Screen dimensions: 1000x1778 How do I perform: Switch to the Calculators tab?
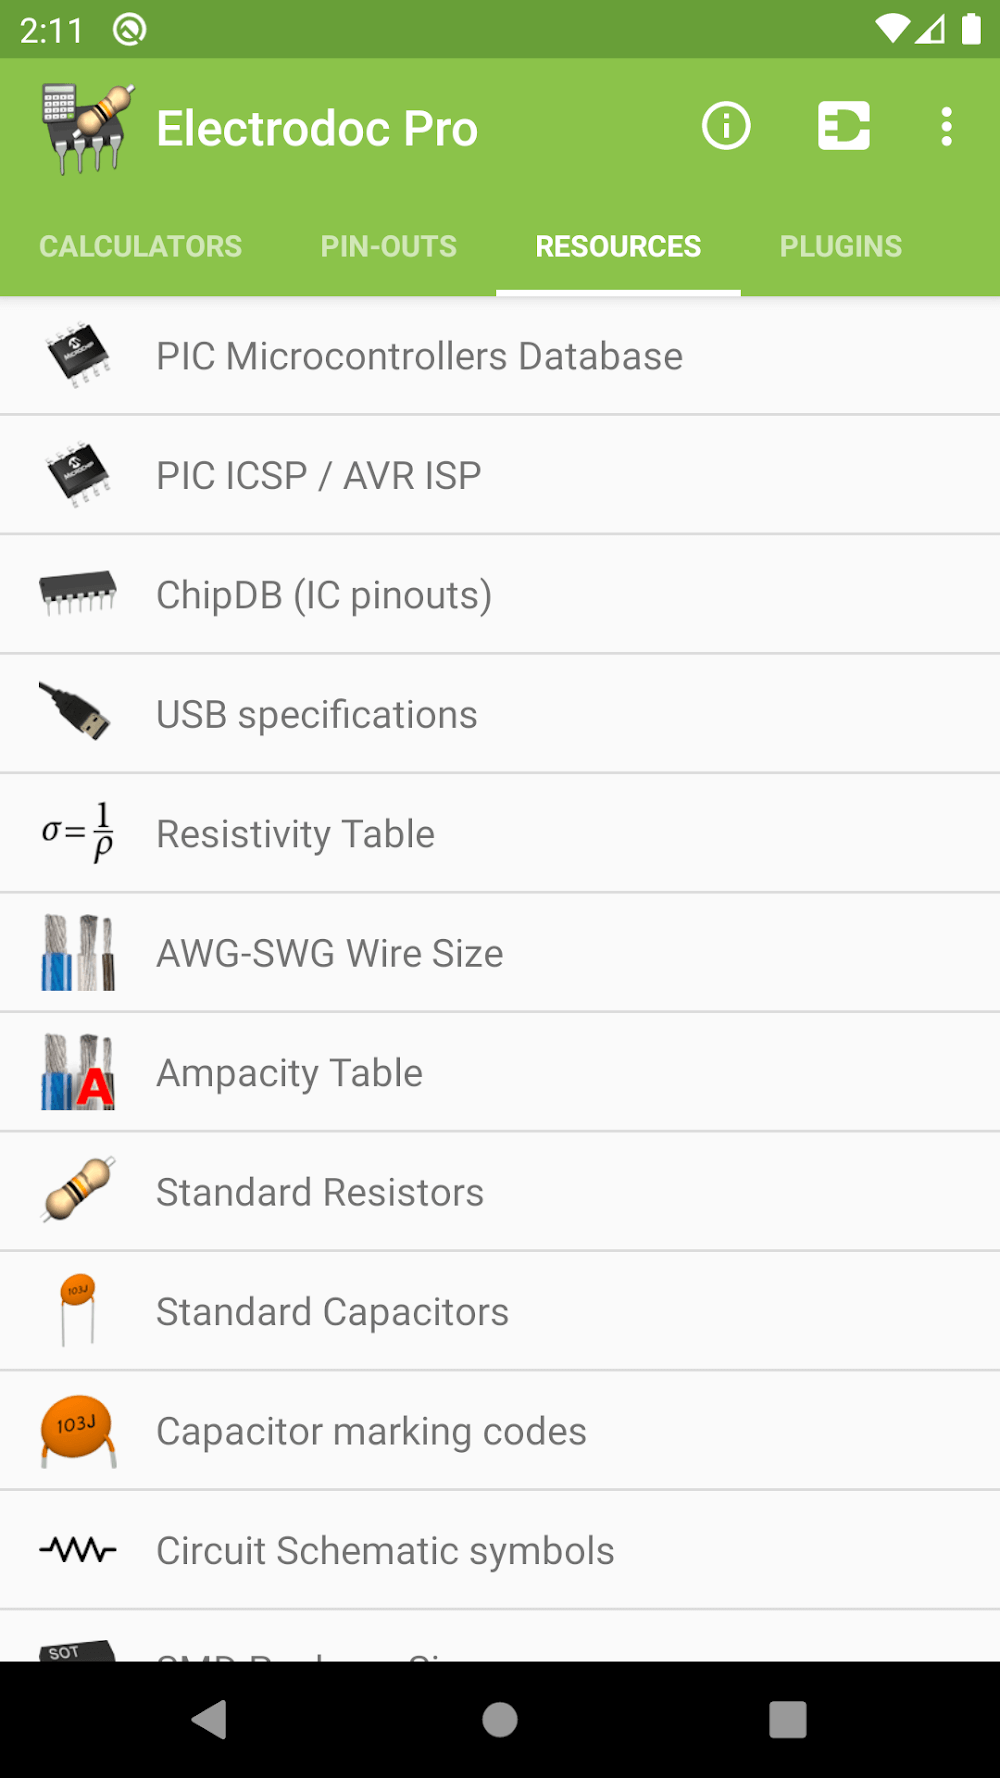(140, 246)
